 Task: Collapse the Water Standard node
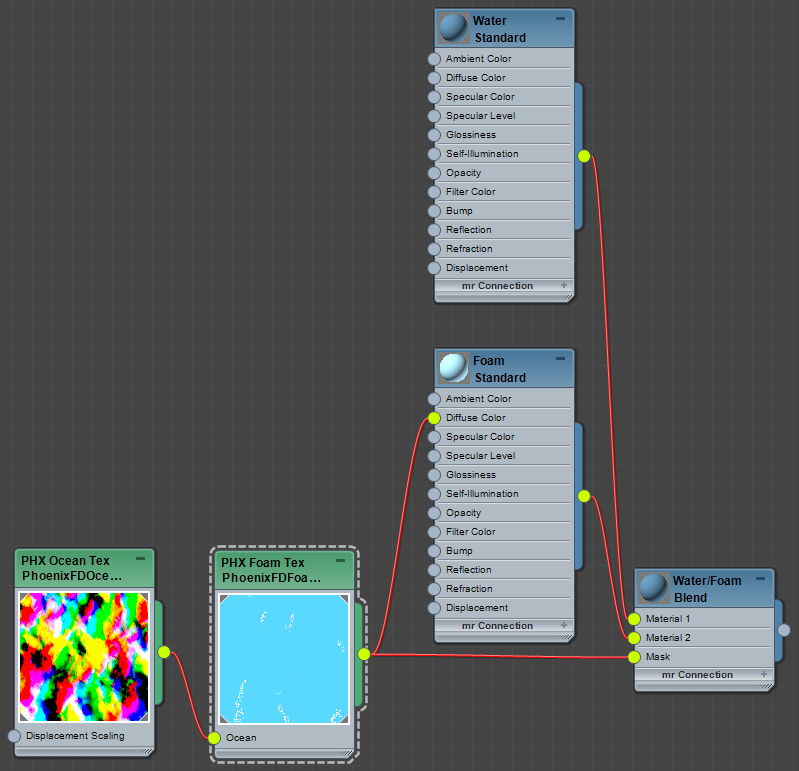point(561,19)
